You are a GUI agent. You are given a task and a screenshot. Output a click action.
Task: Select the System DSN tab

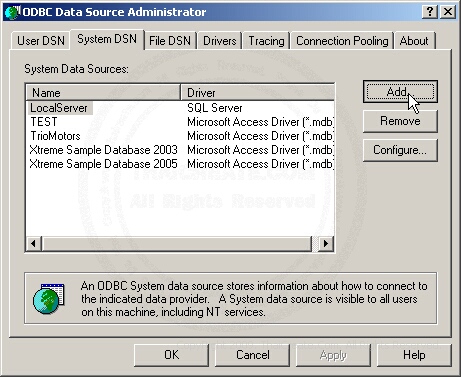coord(107,39)
